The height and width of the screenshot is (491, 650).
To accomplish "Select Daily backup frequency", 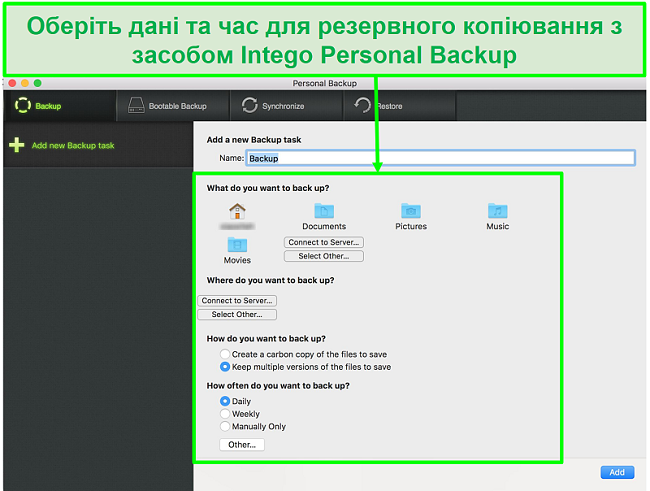I will [x=225, y=401].
